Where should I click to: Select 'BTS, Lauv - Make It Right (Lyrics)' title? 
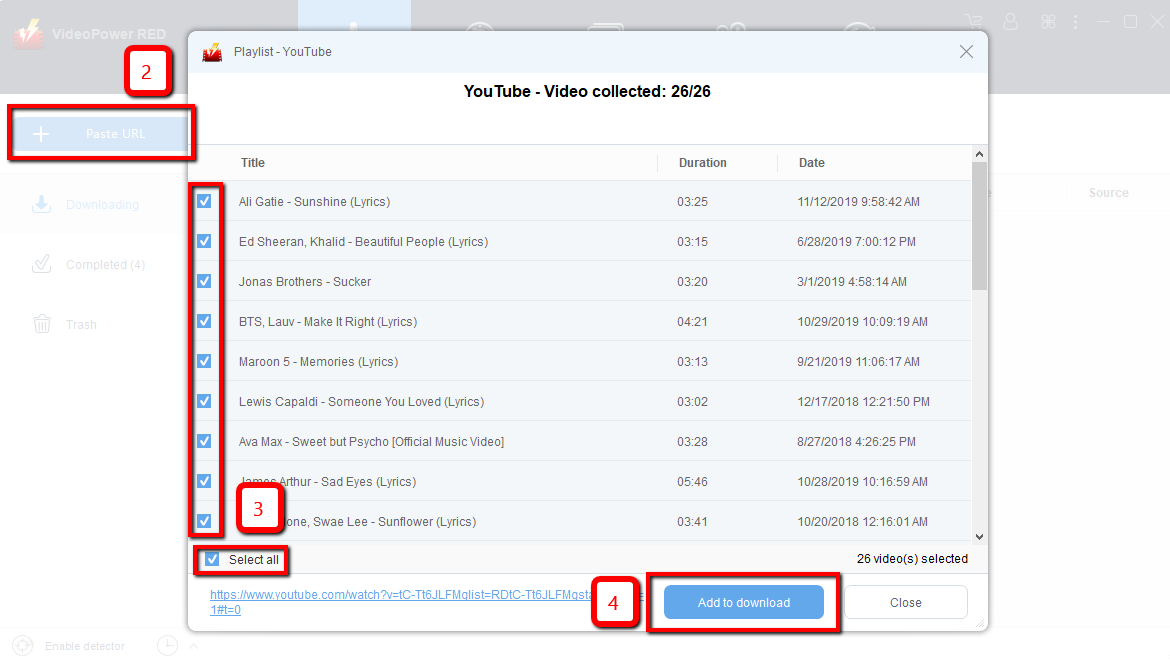(328, 322)
